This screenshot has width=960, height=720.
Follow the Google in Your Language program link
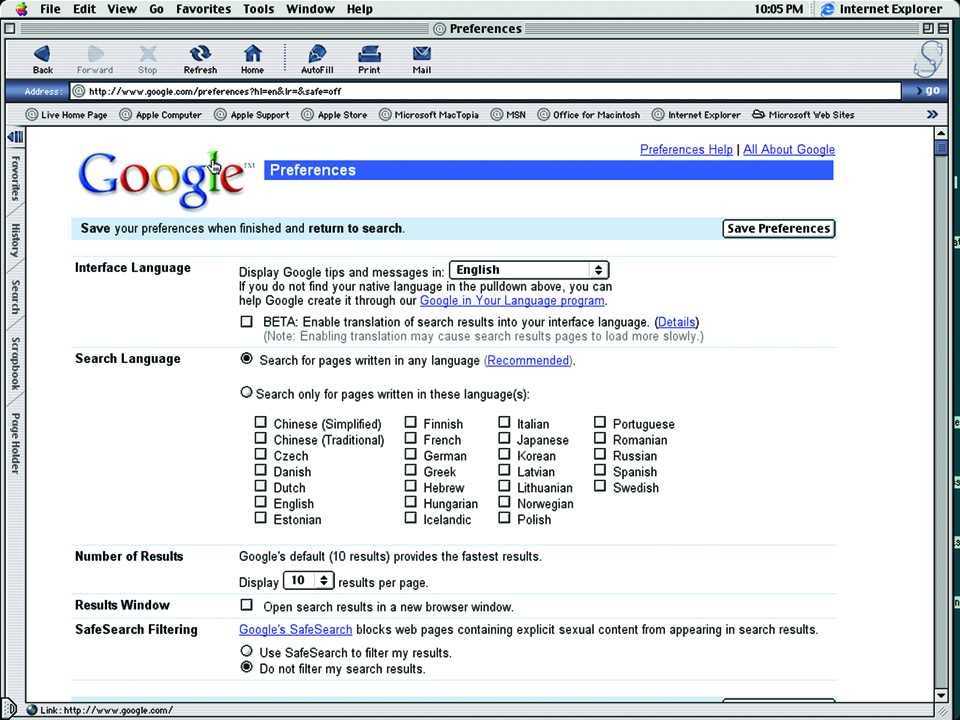point(512,301)
